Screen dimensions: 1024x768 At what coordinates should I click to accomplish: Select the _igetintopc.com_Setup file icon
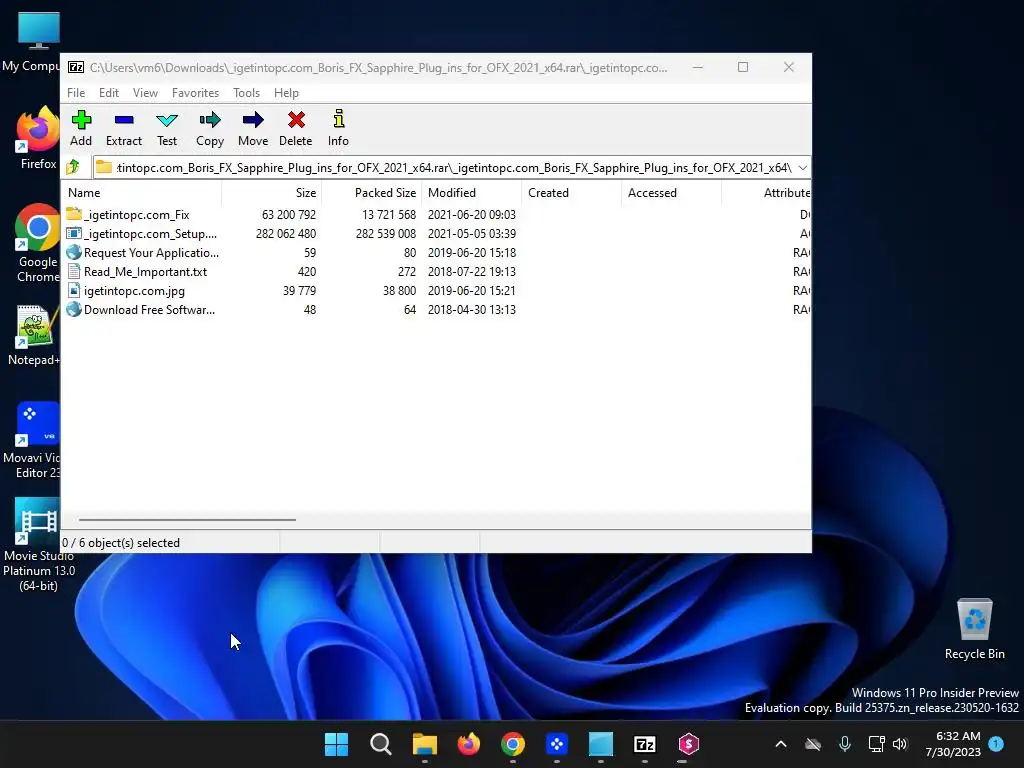[74, 233]
